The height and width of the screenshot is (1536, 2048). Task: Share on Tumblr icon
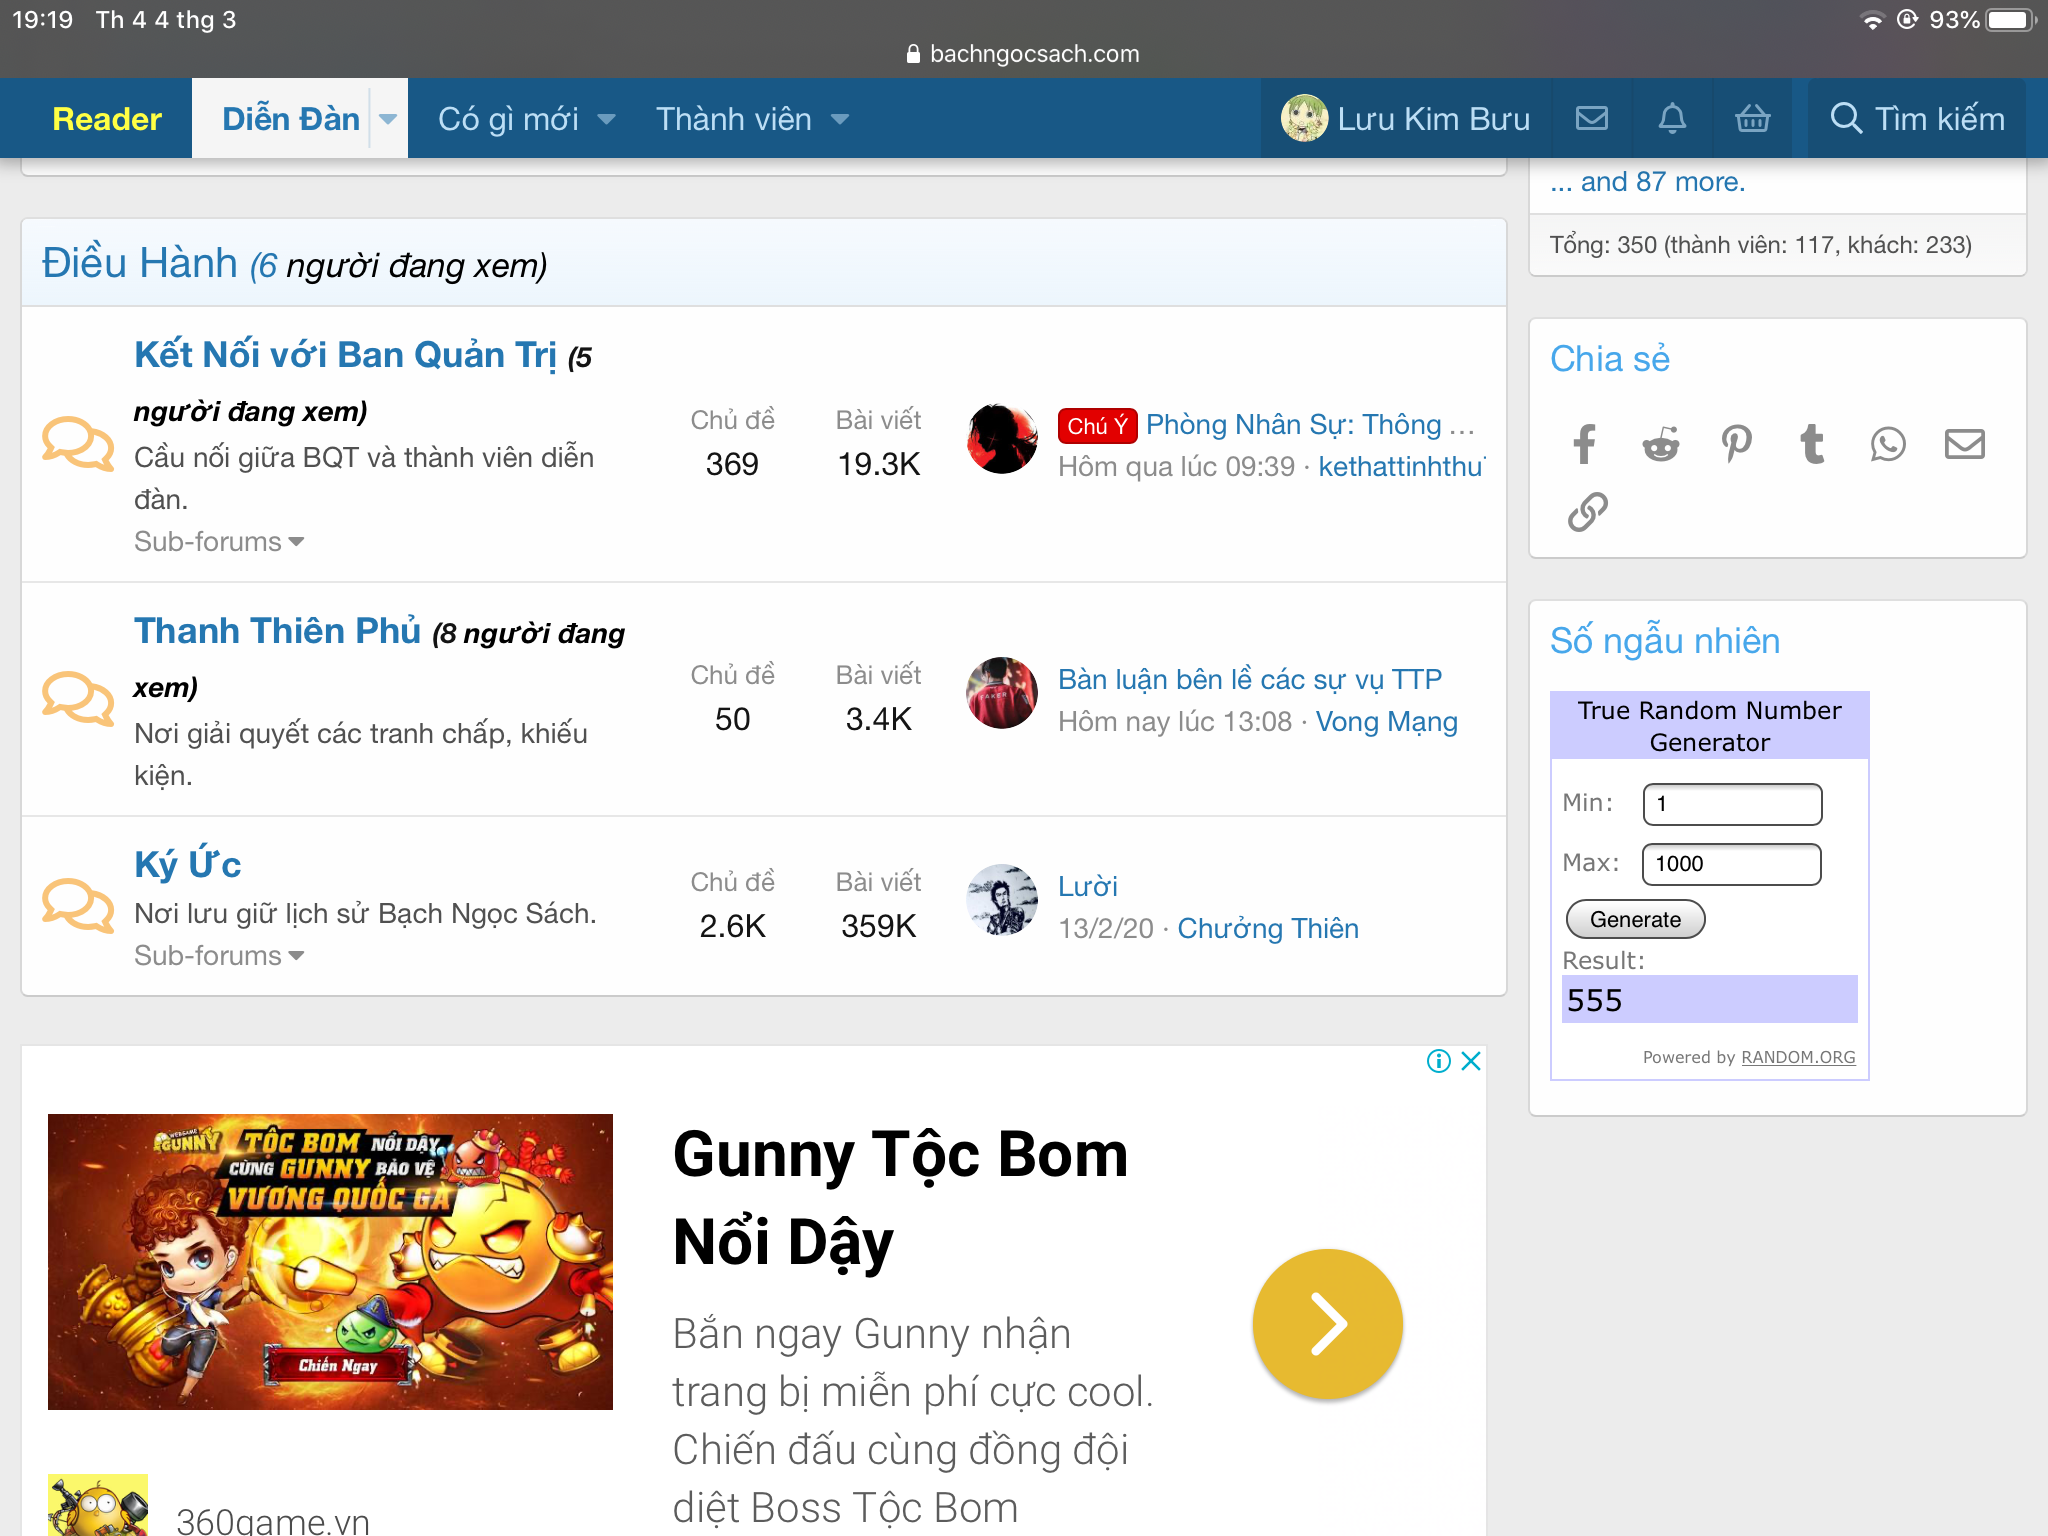pyautogui.click(x=1812, y=444)
